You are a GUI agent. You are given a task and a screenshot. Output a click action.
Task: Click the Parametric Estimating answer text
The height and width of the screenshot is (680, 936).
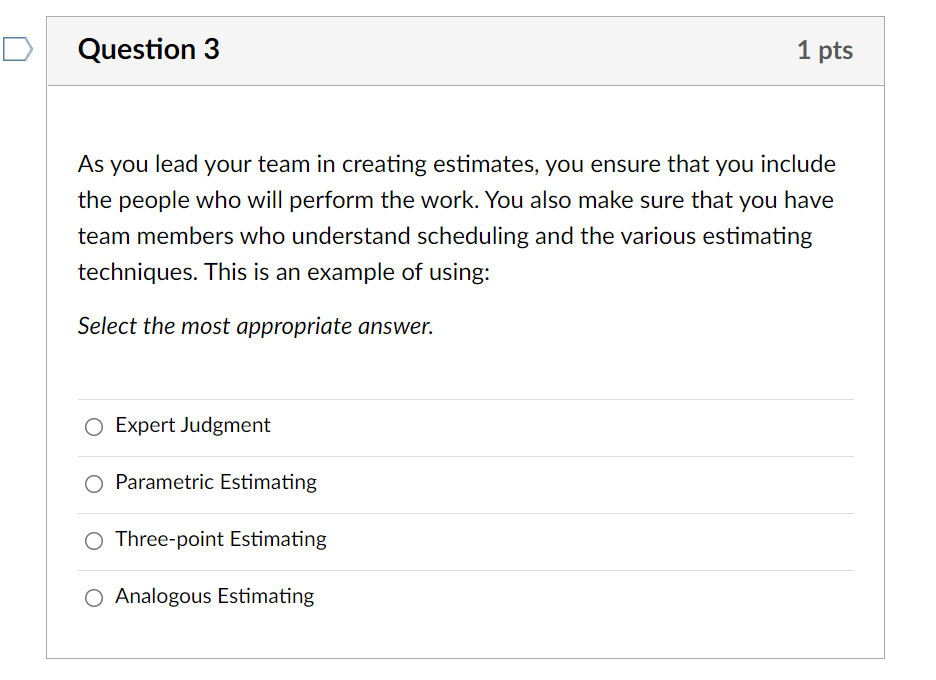tap(215, 482)
